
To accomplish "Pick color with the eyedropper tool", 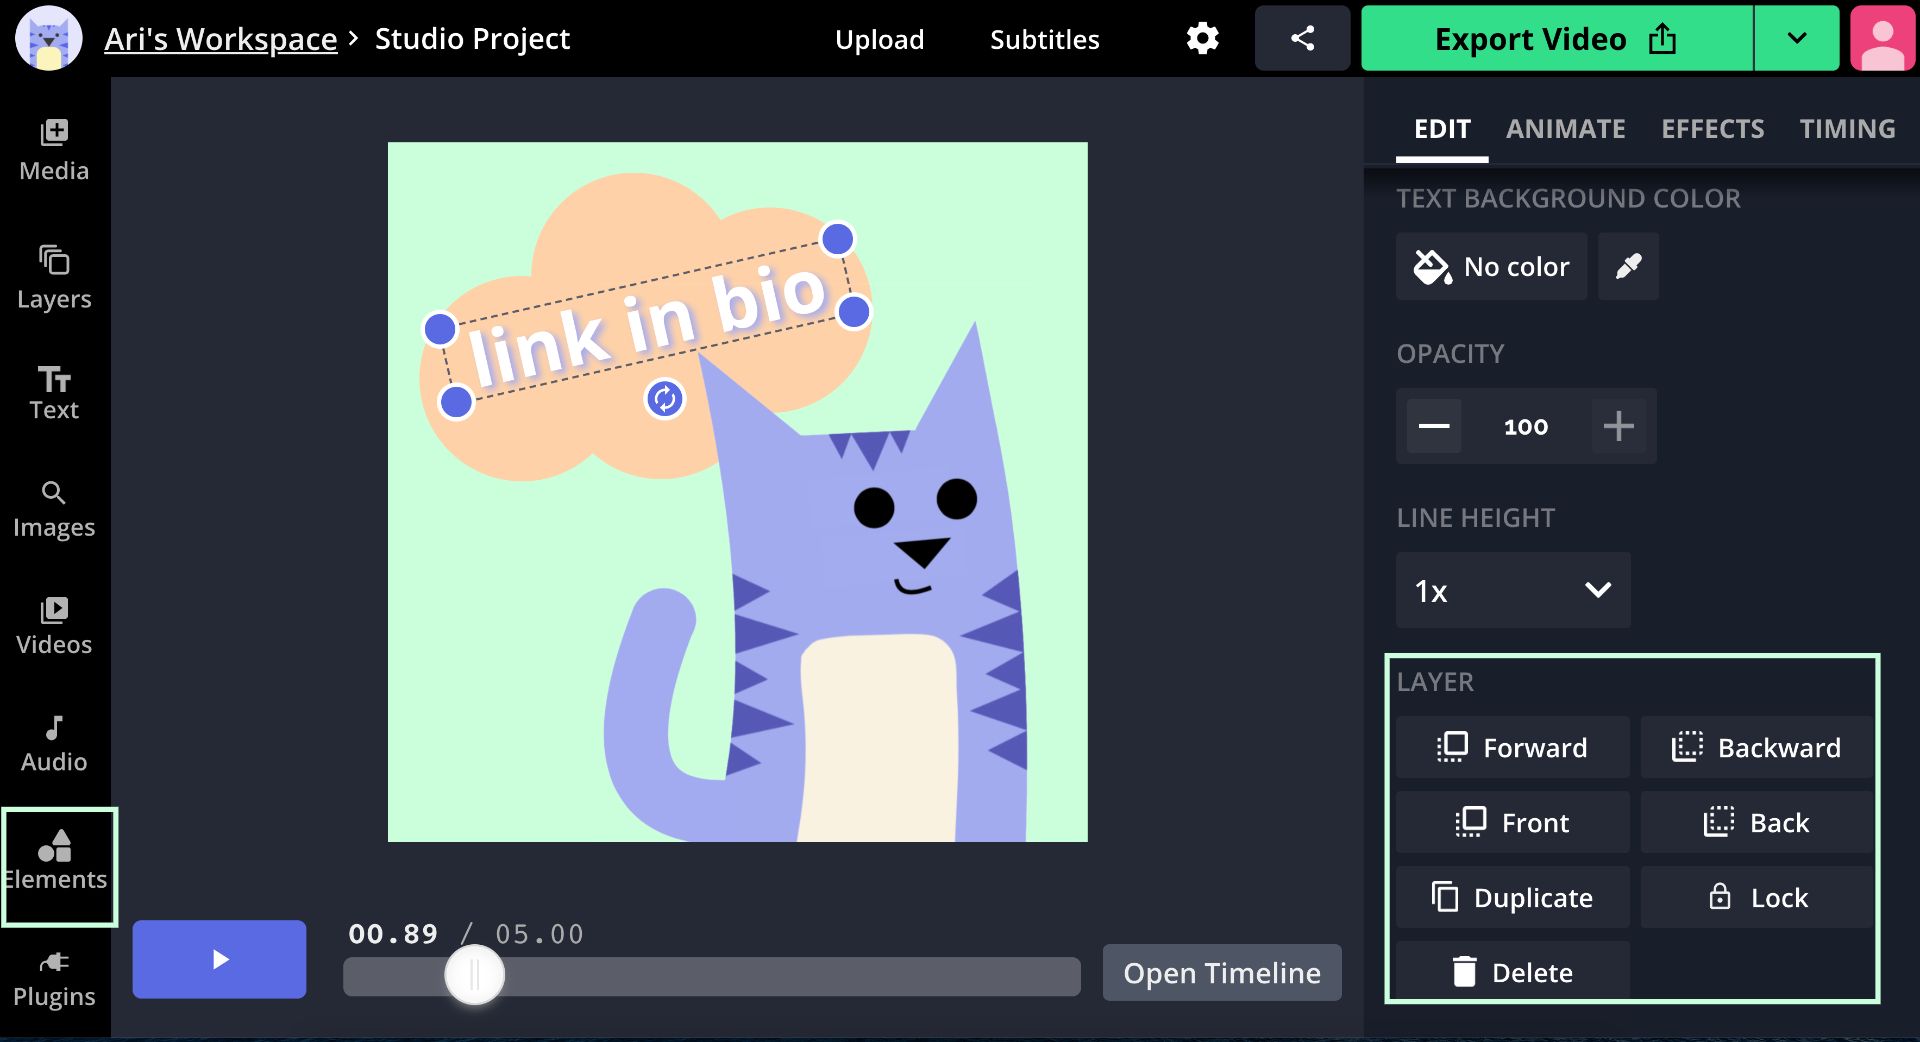I will [1628, 267].
